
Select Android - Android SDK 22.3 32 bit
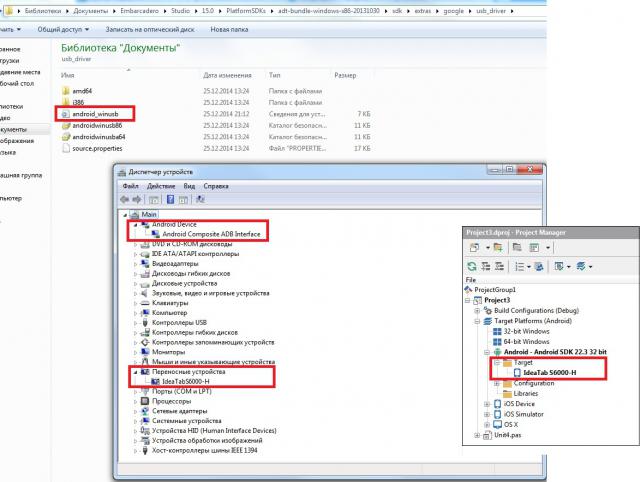click(x=555, y=352)
